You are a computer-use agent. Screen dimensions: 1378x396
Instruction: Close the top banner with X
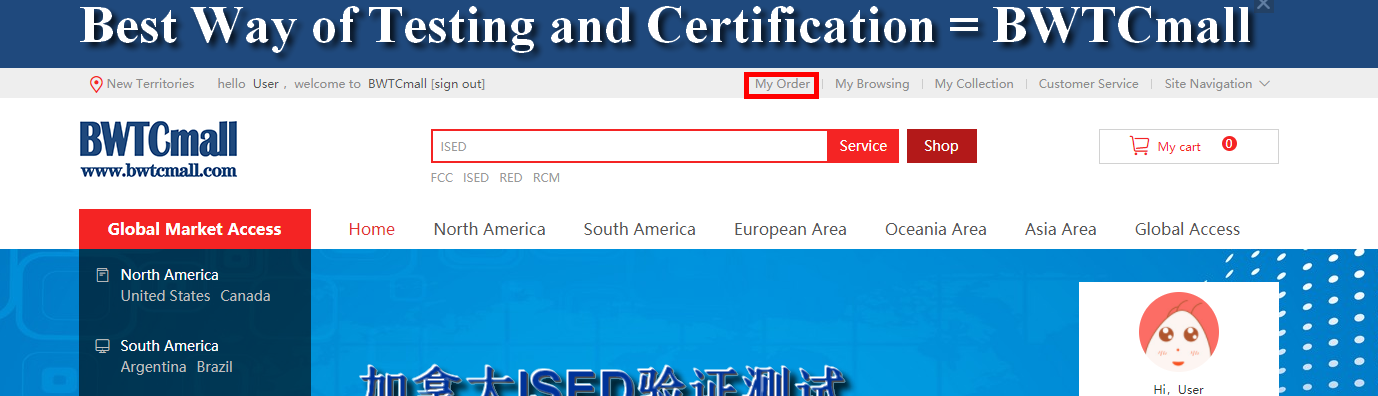(x=1264, y=5)
